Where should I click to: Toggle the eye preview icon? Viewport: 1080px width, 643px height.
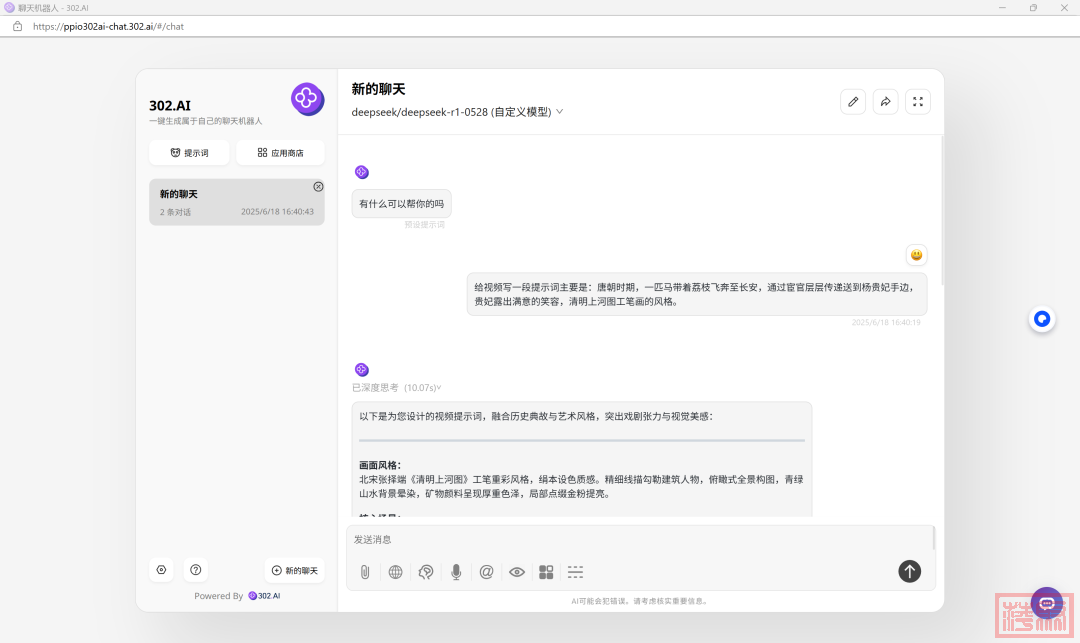[517, 572]
